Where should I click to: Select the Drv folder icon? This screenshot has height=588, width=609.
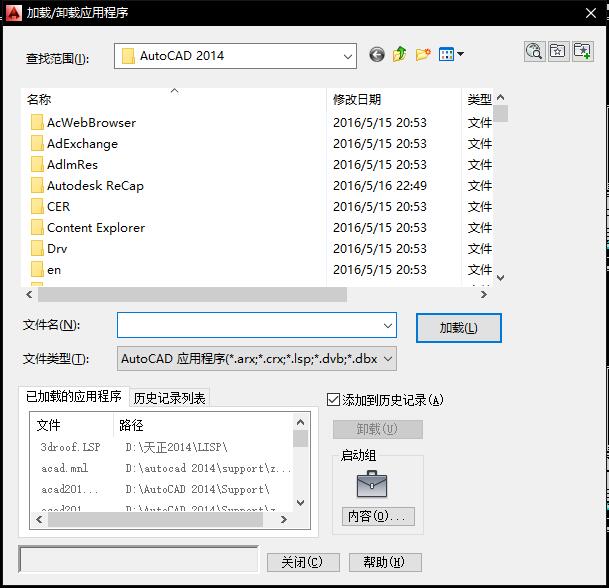[37, 248]
